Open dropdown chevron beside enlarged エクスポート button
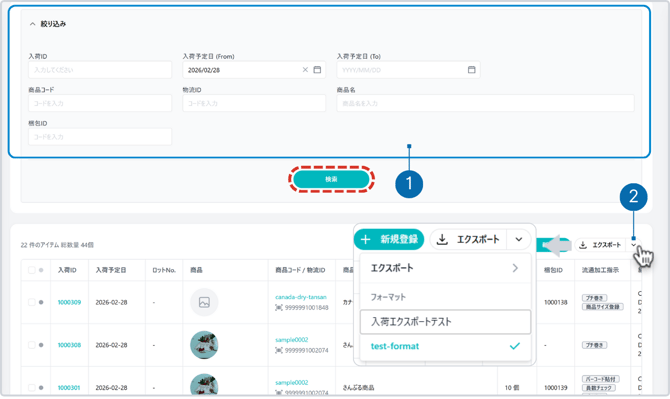The image size is (670, 399). click(519, 239)
